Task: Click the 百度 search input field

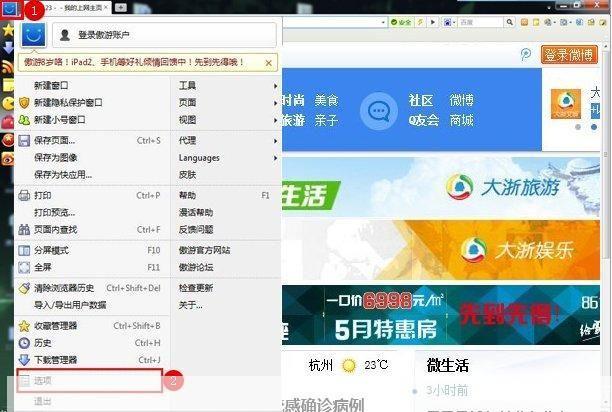Action: (480, 22)
